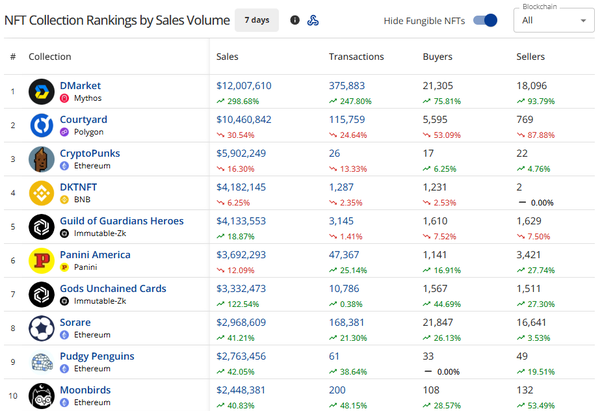Open the 7 days time period selector
Viewport: 600px width, 411px height.
pyautogui.click(x=257, y=20)
